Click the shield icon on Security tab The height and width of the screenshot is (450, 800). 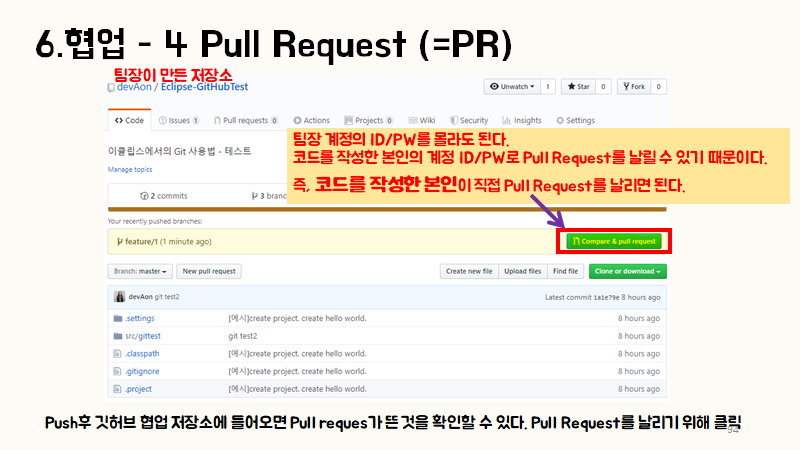454,120
